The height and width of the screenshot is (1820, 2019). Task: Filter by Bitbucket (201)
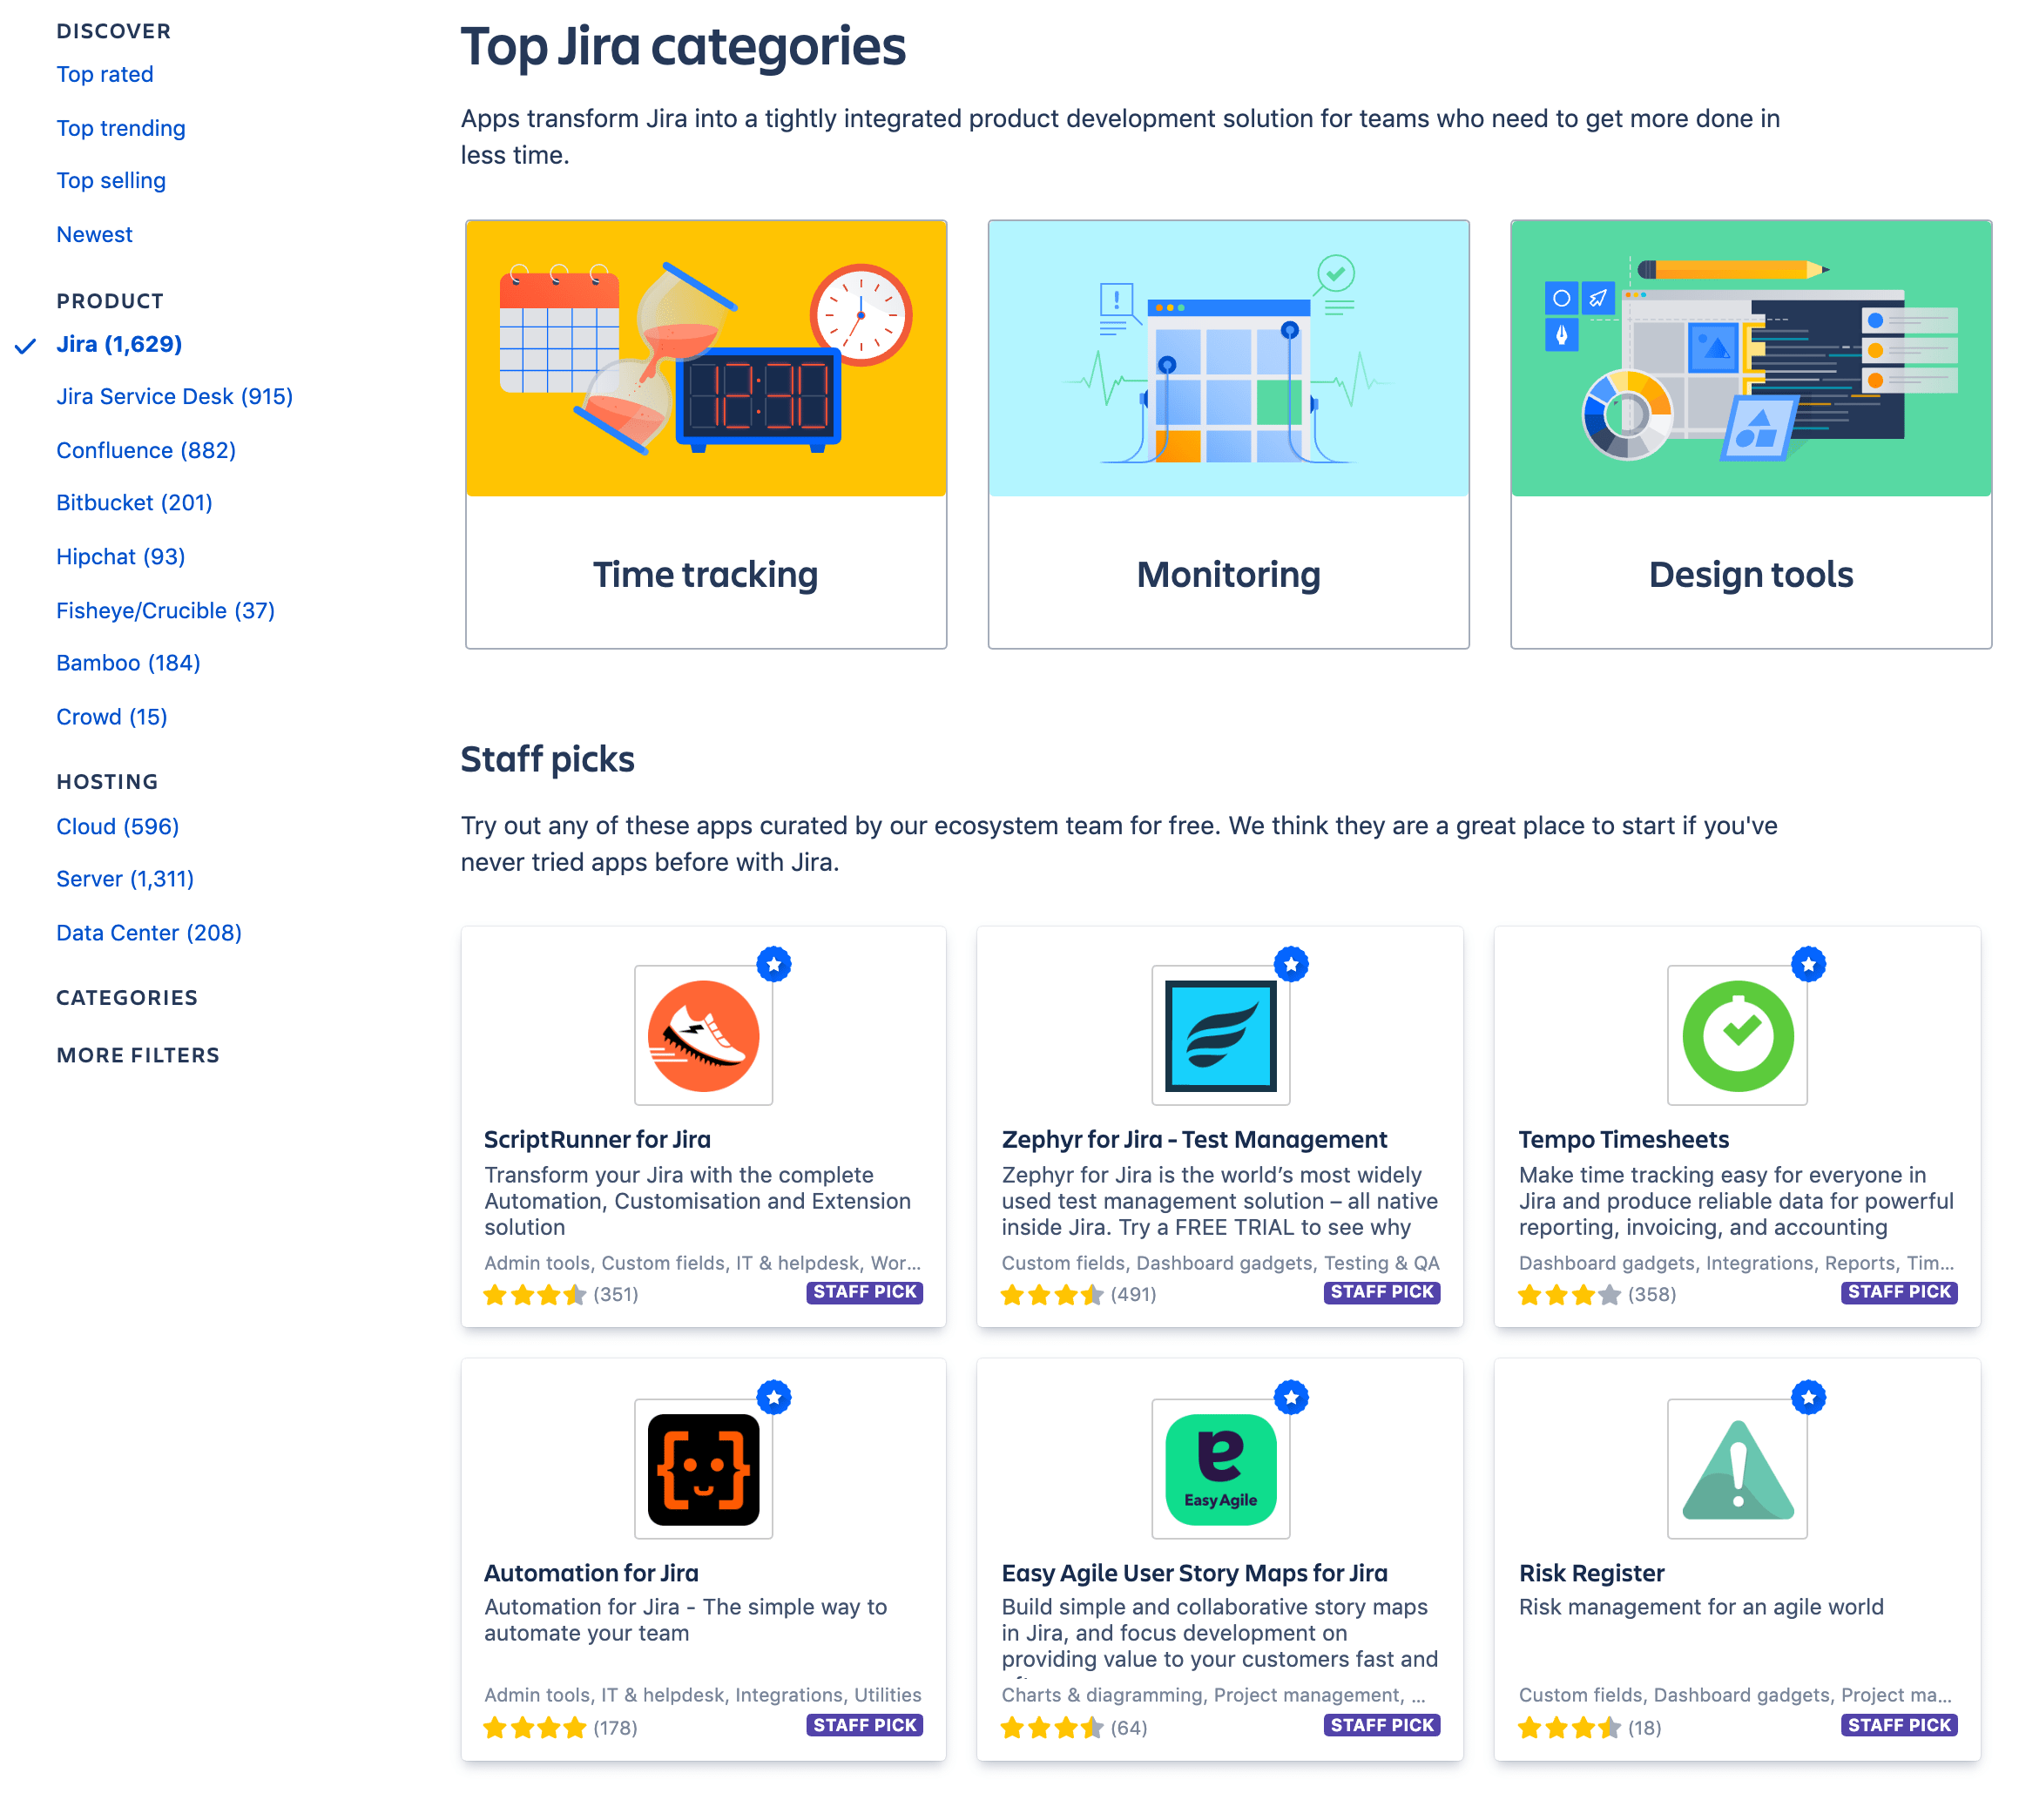click(134, 503)
